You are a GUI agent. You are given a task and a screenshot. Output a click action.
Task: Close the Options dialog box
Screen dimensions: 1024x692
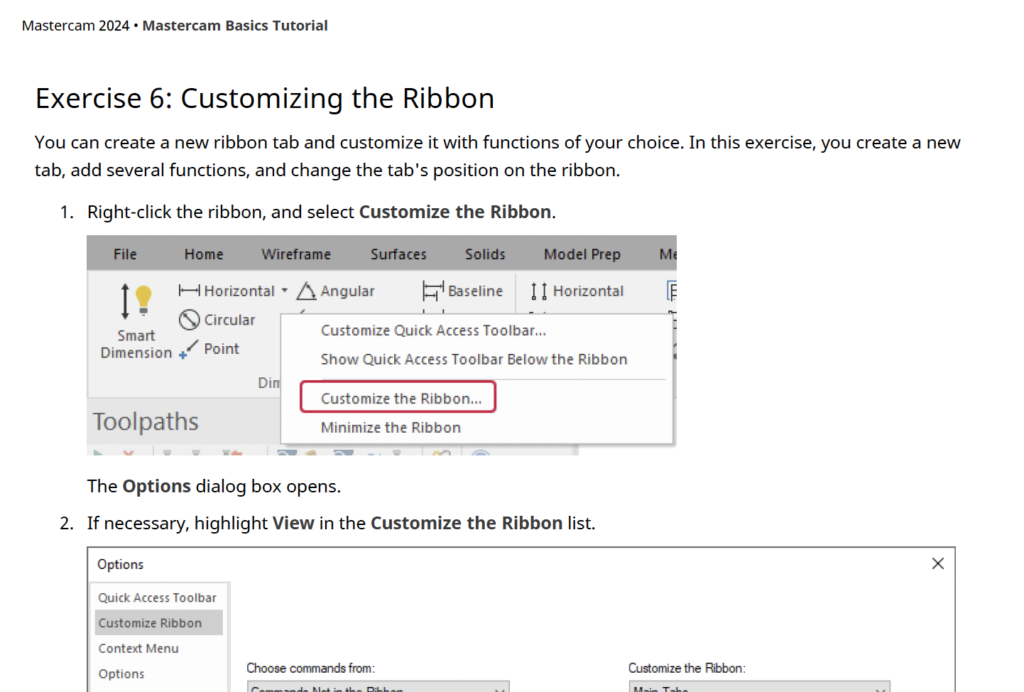pyautogui.click(x=938, y=563)
